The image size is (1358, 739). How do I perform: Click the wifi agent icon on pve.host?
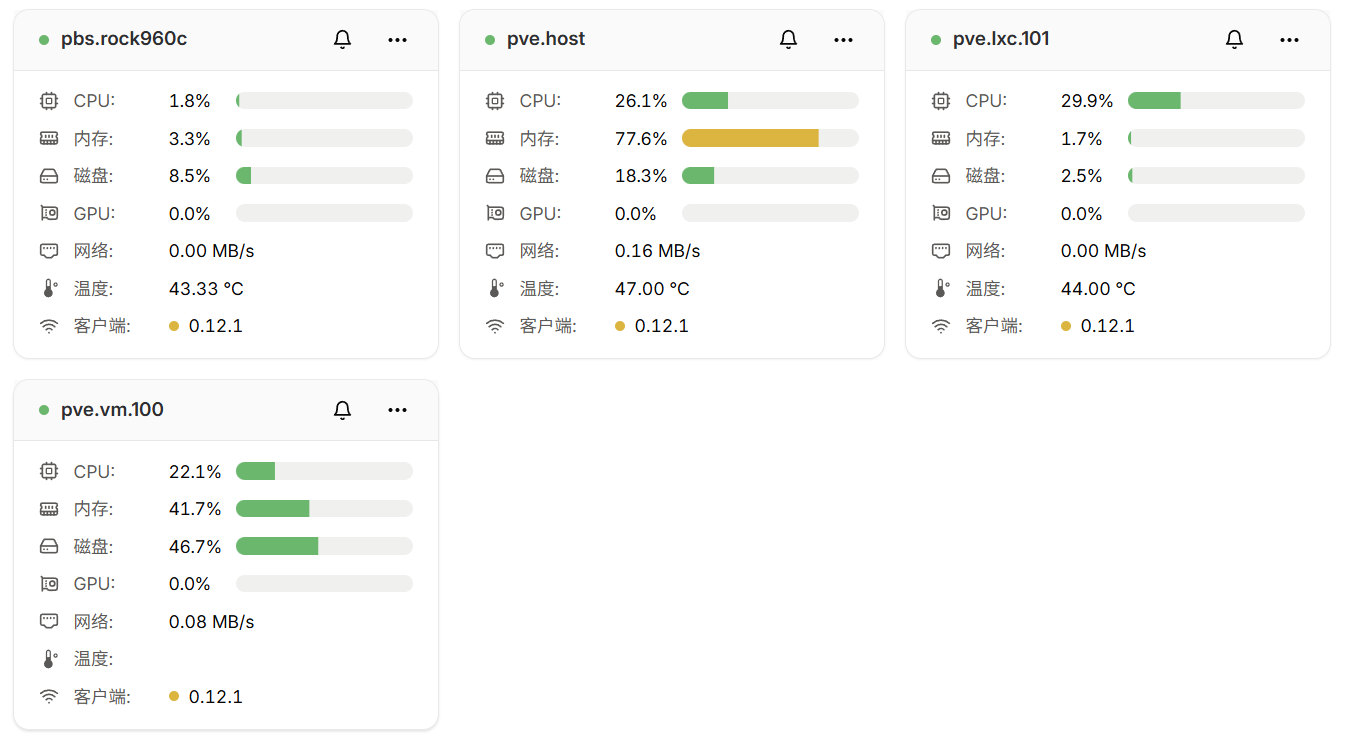tap(495, 326)
